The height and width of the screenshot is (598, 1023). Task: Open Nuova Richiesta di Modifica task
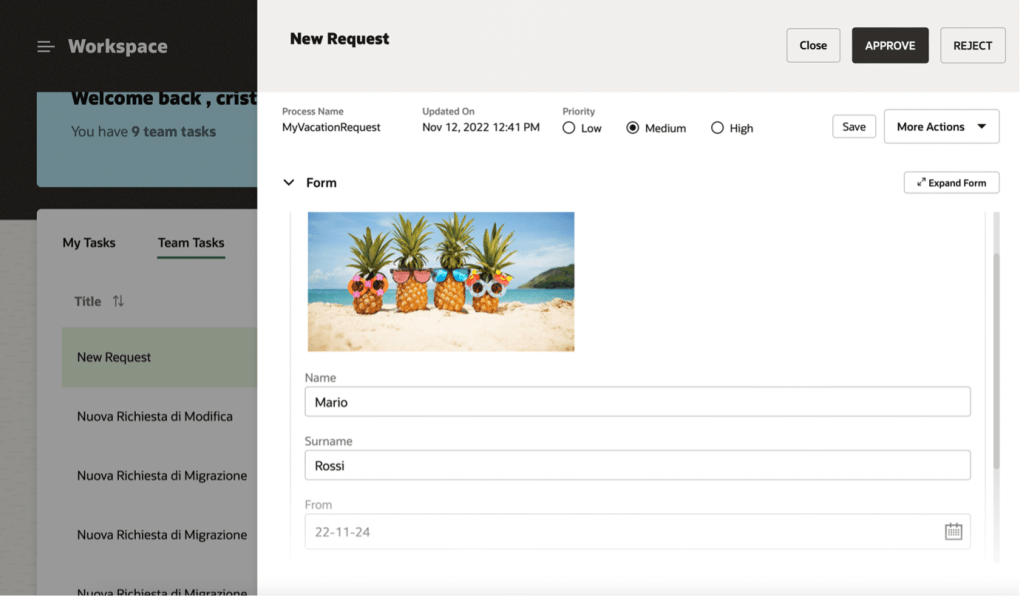pos(155,416)
